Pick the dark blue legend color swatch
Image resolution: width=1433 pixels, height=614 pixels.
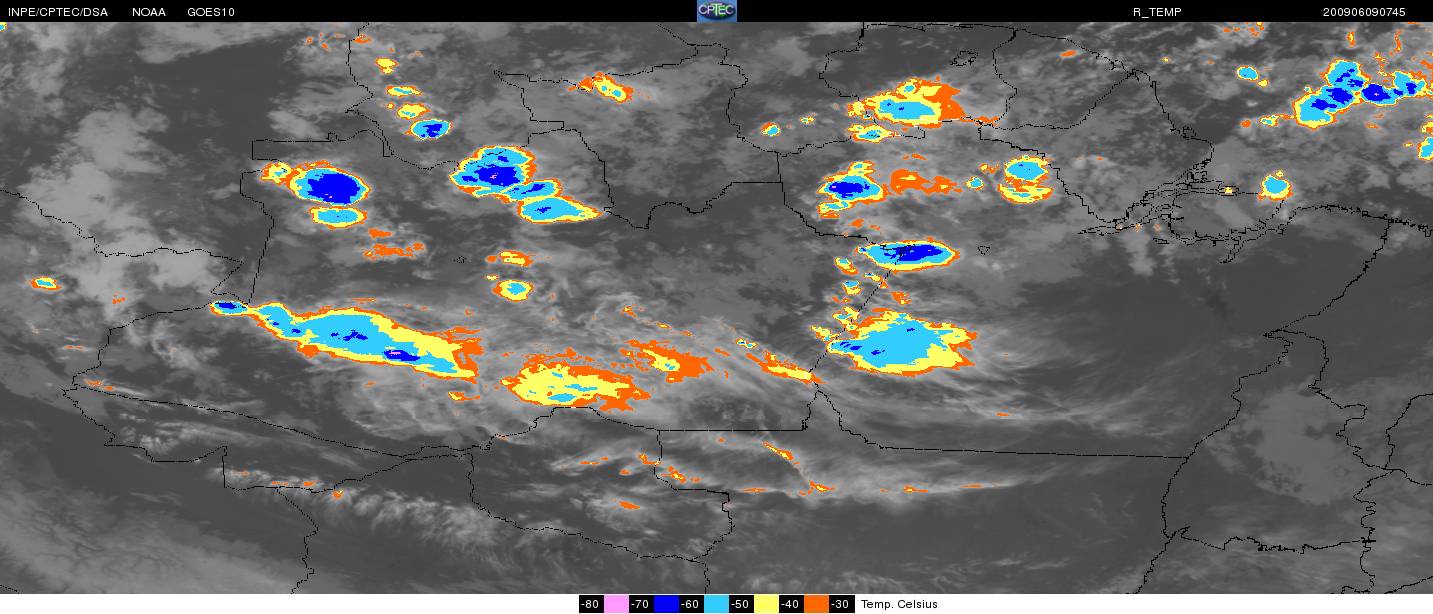click(x=666, y=604)
